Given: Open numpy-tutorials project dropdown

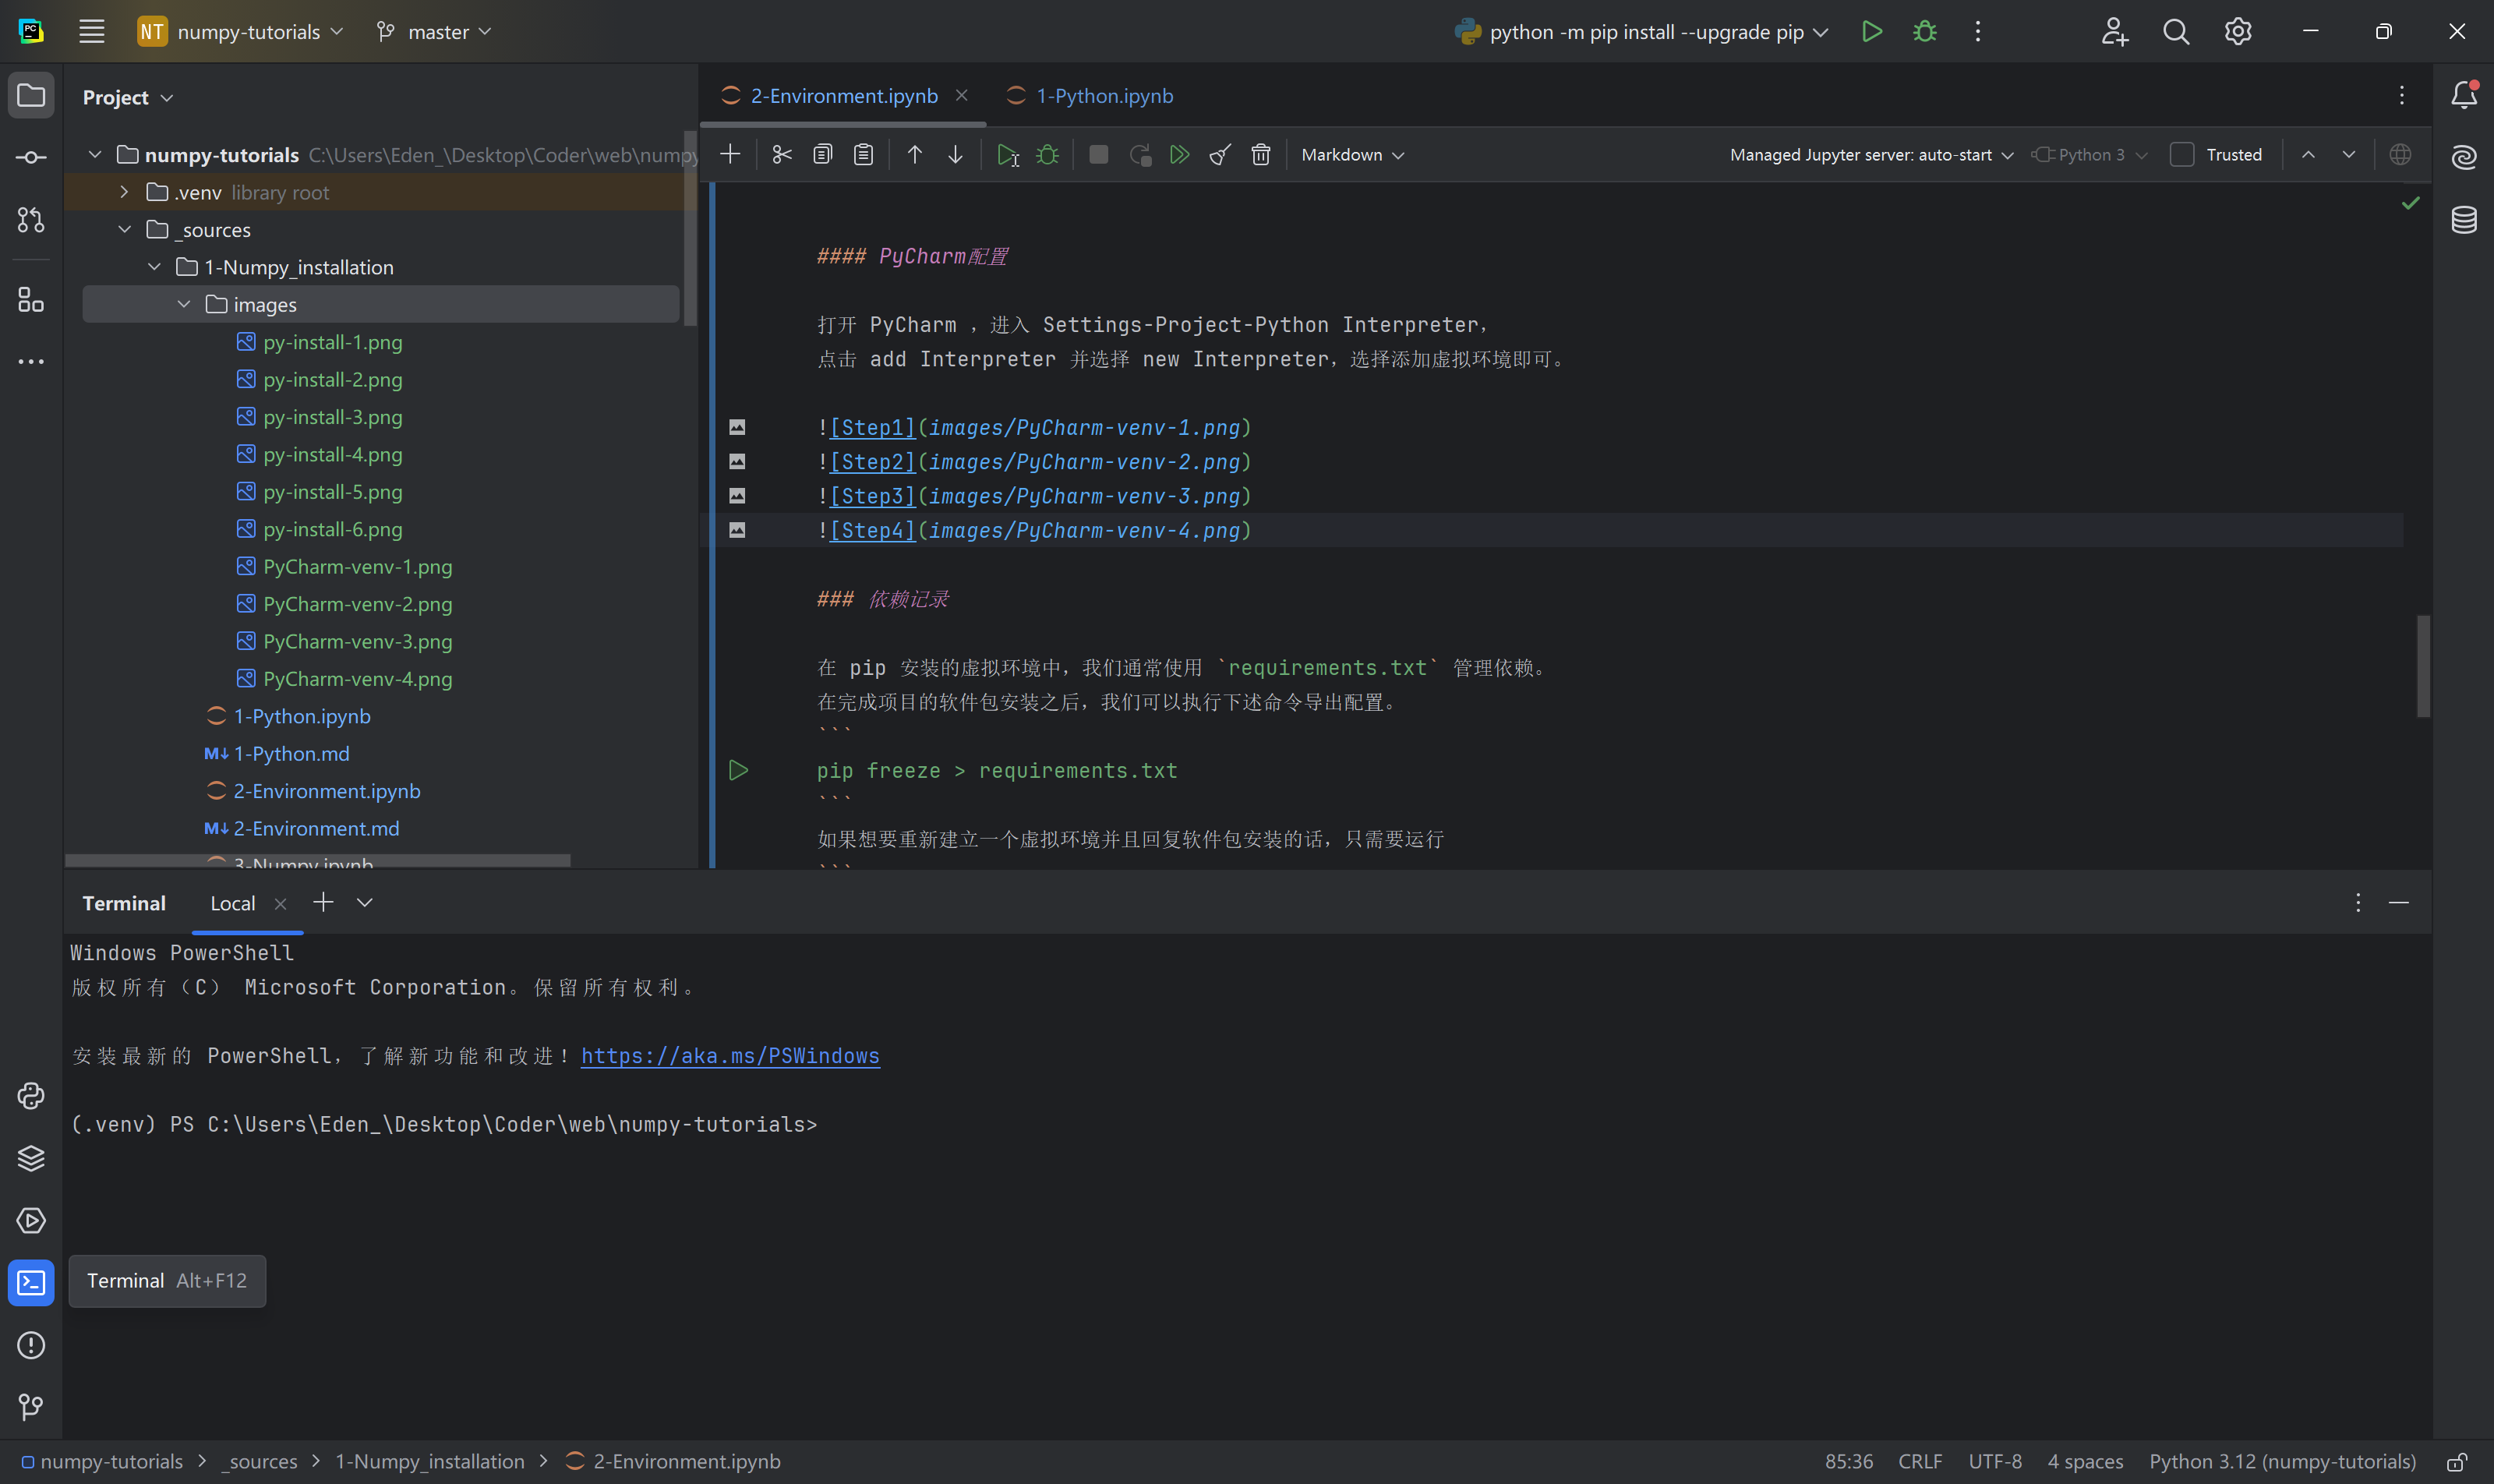Looking at the screenshot, I should [x=240, y=31].
